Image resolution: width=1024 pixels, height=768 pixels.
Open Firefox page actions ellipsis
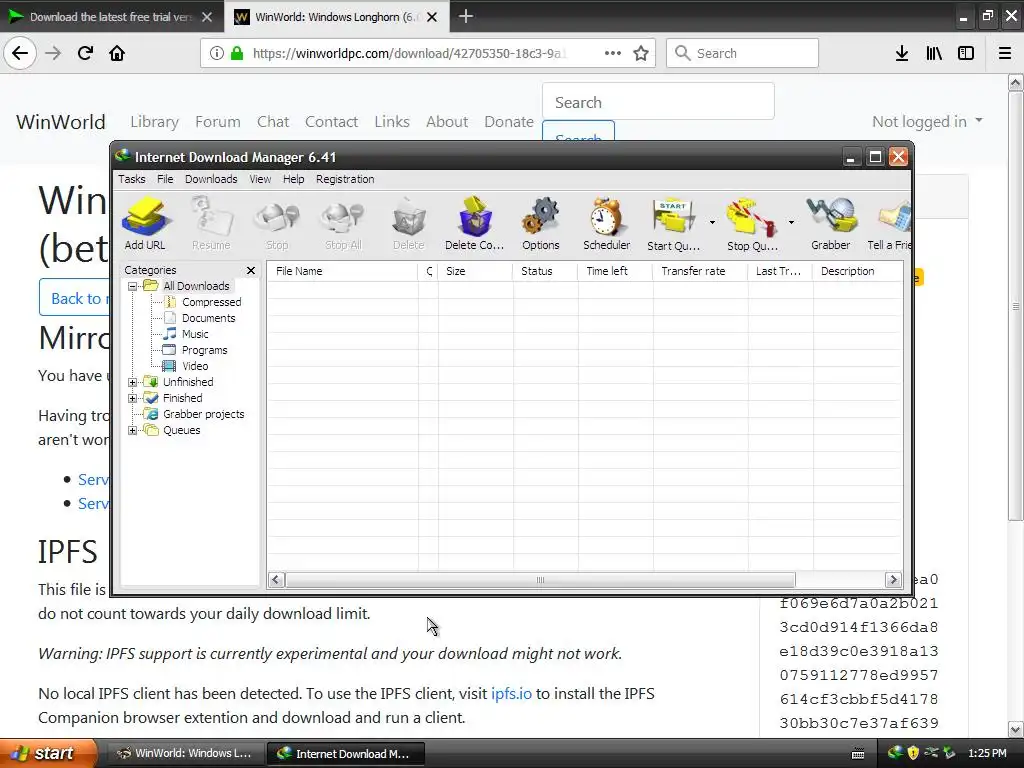tap(613, 53)
